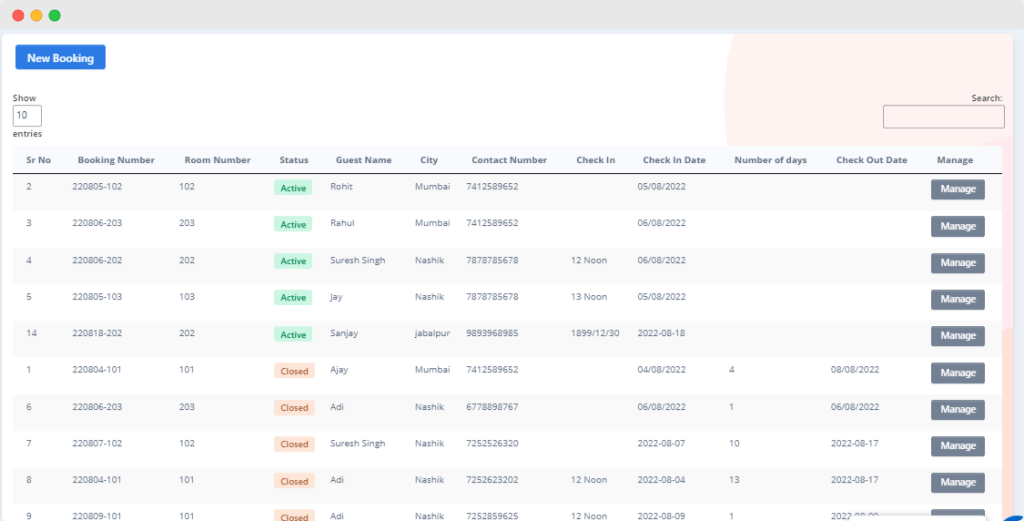1024x521 pixels.
Task: Click number of days value 13
Action: pos(735,481)
